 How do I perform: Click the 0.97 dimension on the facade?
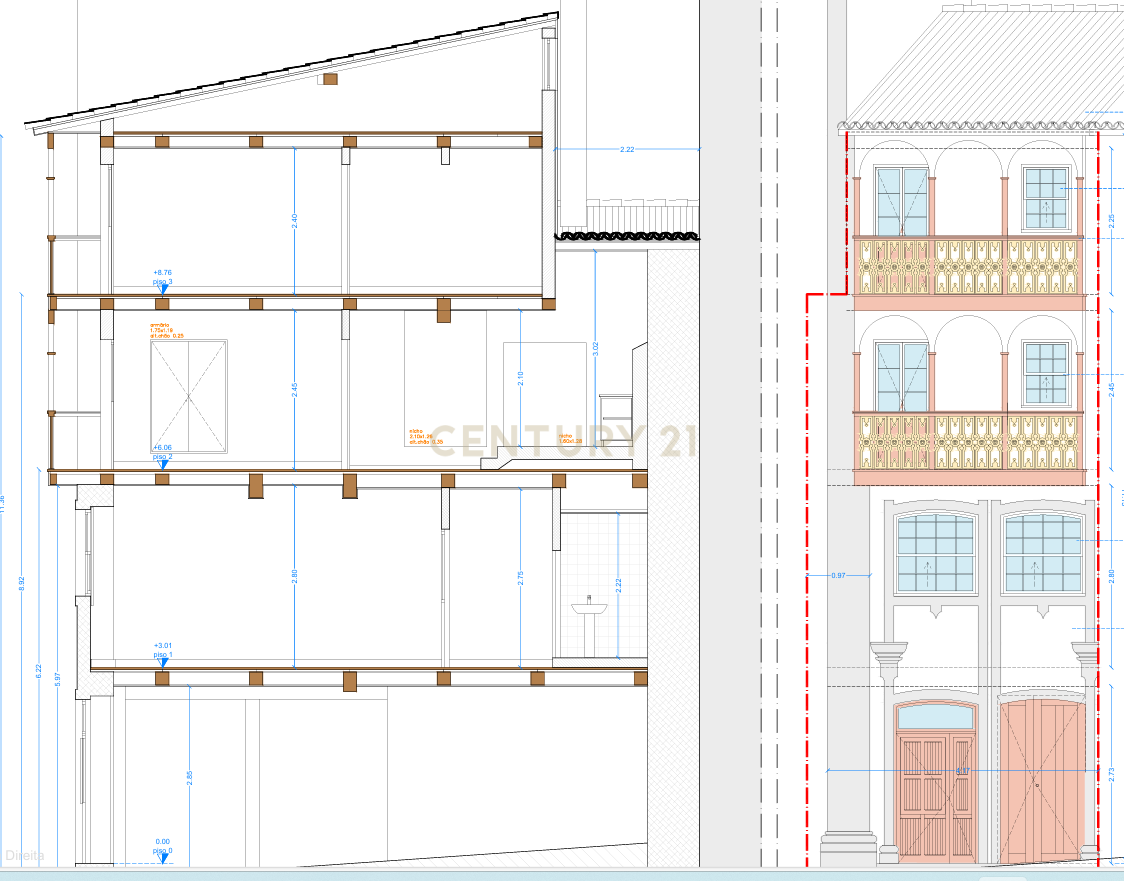pos(838,576)
